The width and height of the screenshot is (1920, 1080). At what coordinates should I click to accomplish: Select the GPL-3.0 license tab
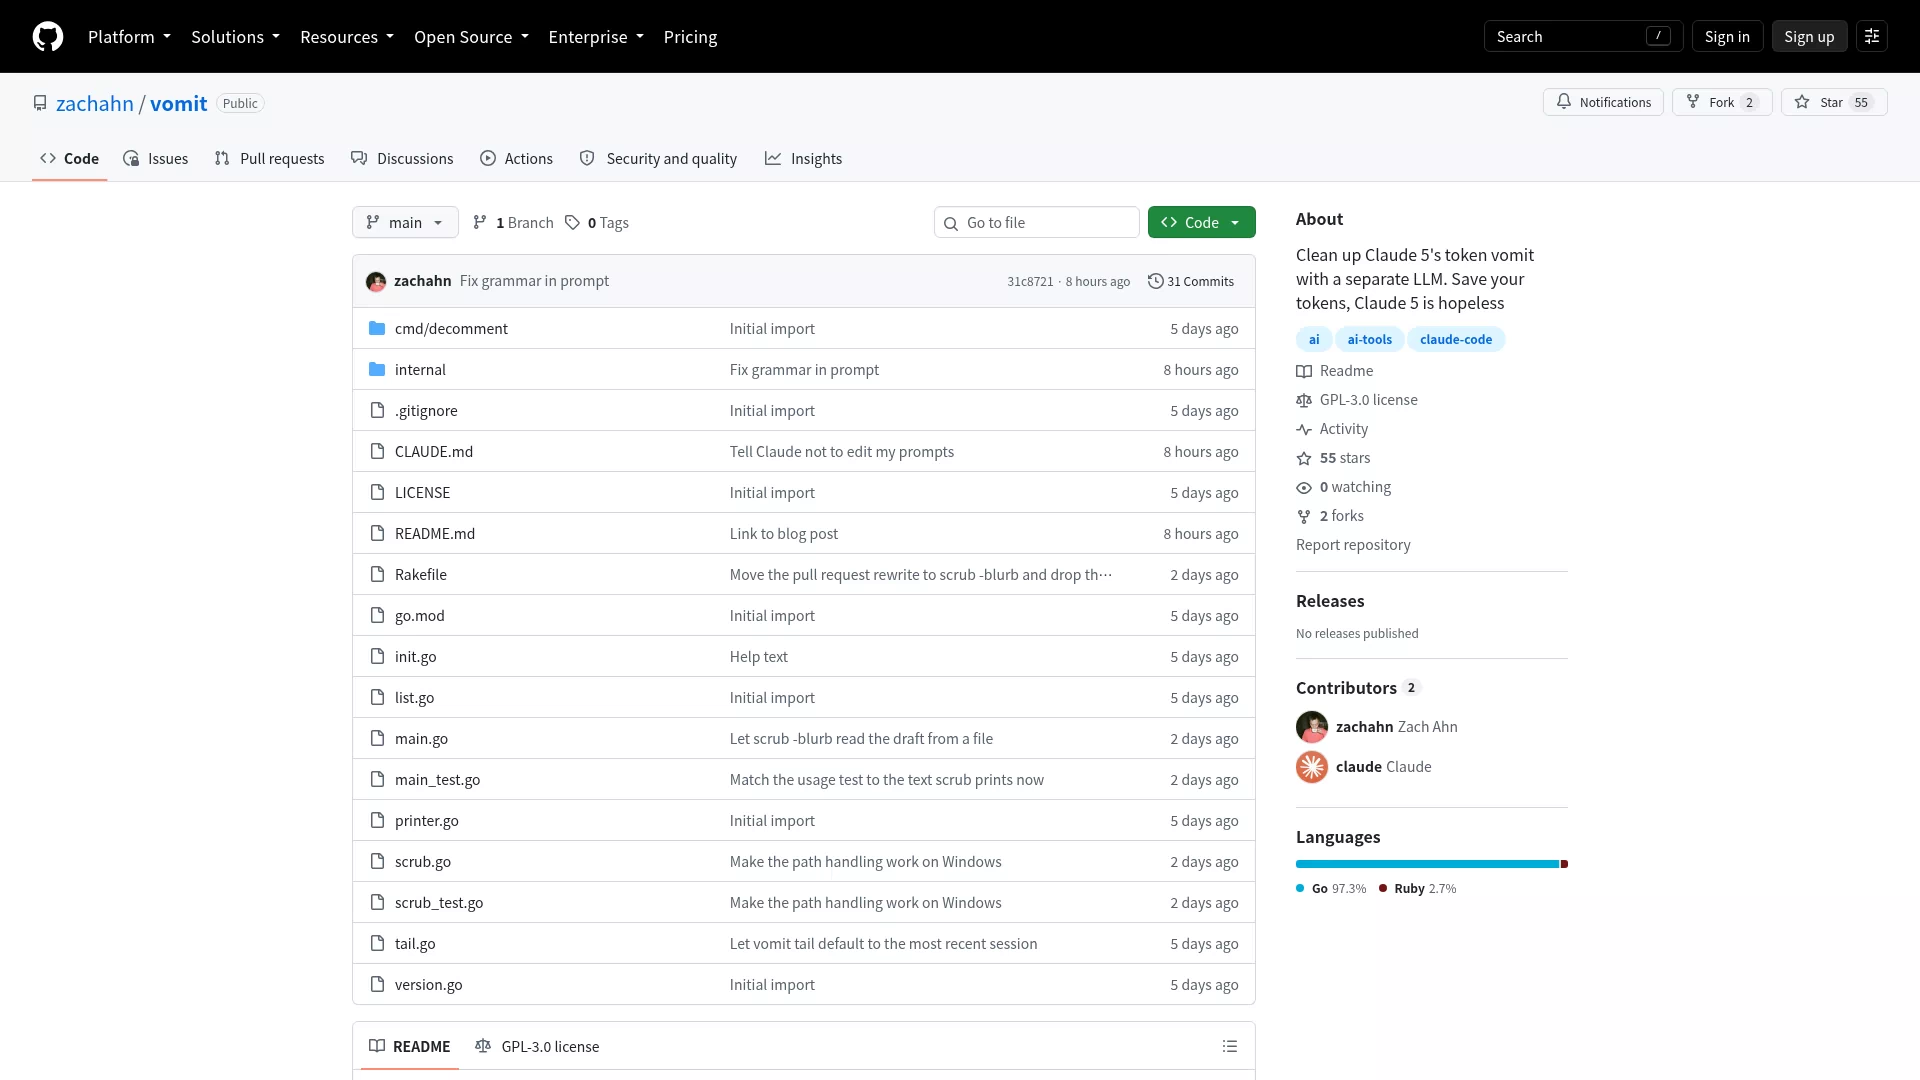click(x=537, y=1047)
